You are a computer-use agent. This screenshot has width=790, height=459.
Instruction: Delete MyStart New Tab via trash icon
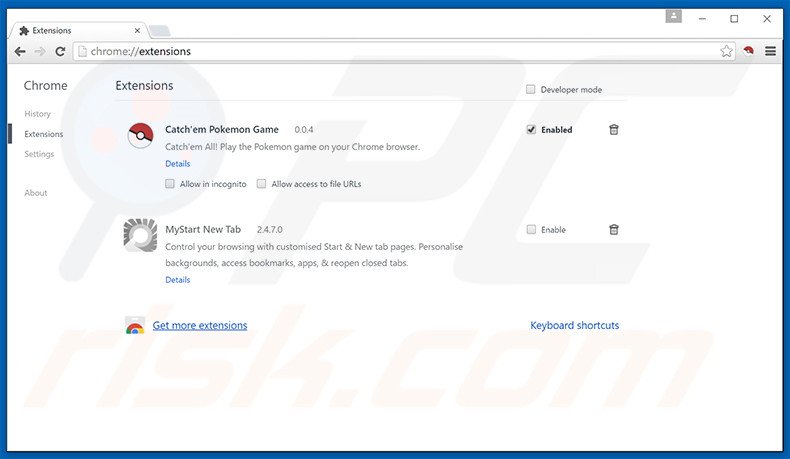pos(614,230)
